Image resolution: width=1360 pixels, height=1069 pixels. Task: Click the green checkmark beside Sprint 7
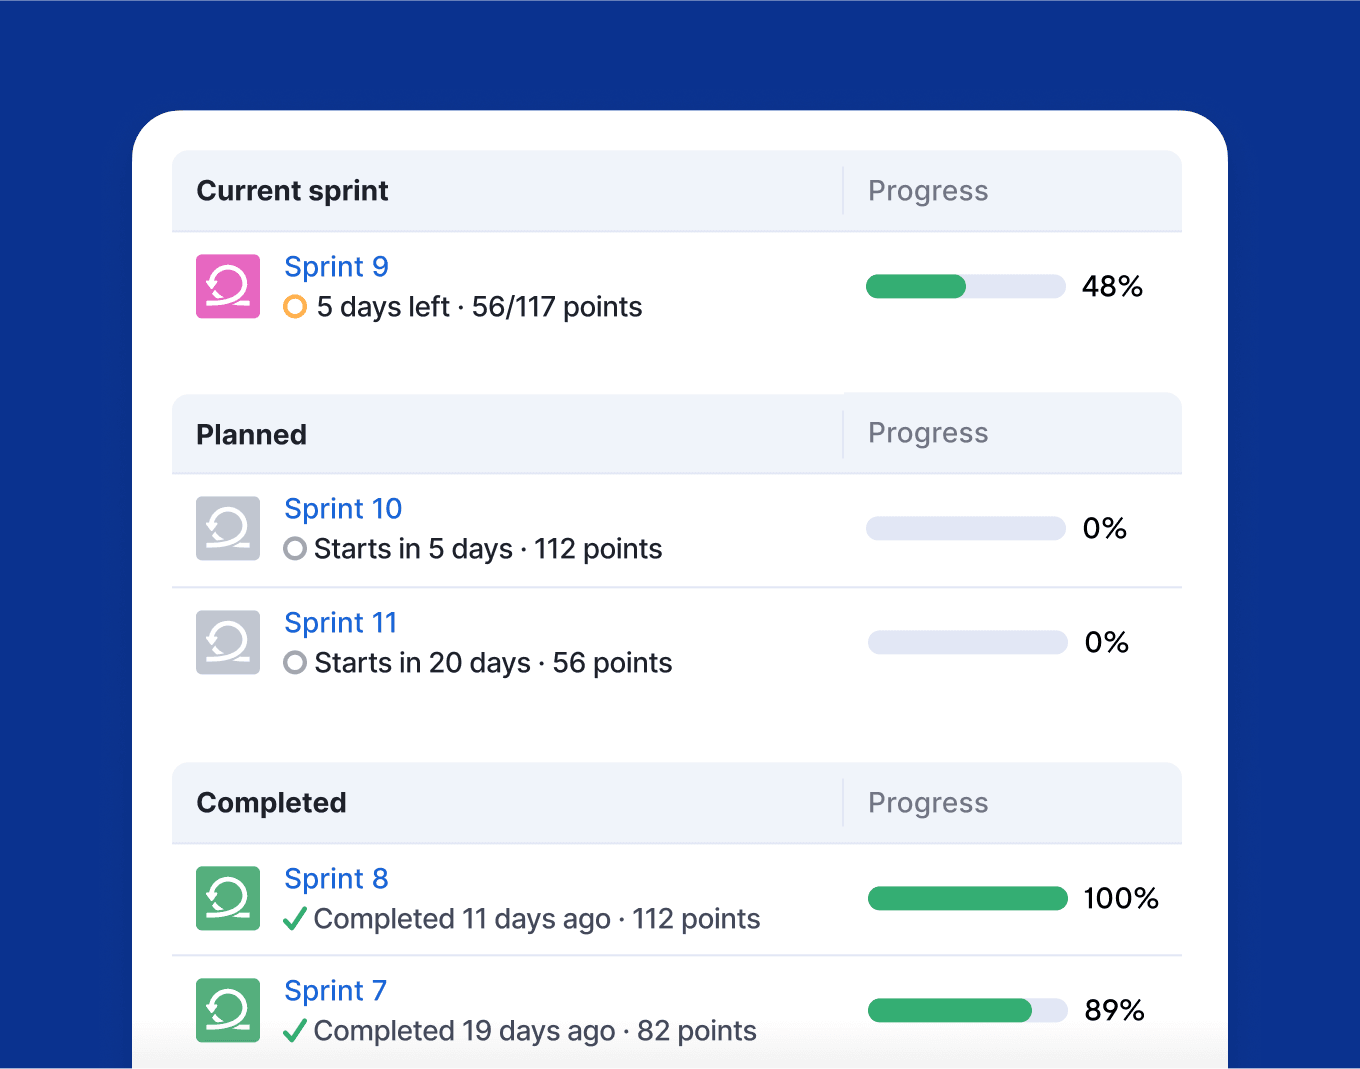click(x=294, y=1031)
